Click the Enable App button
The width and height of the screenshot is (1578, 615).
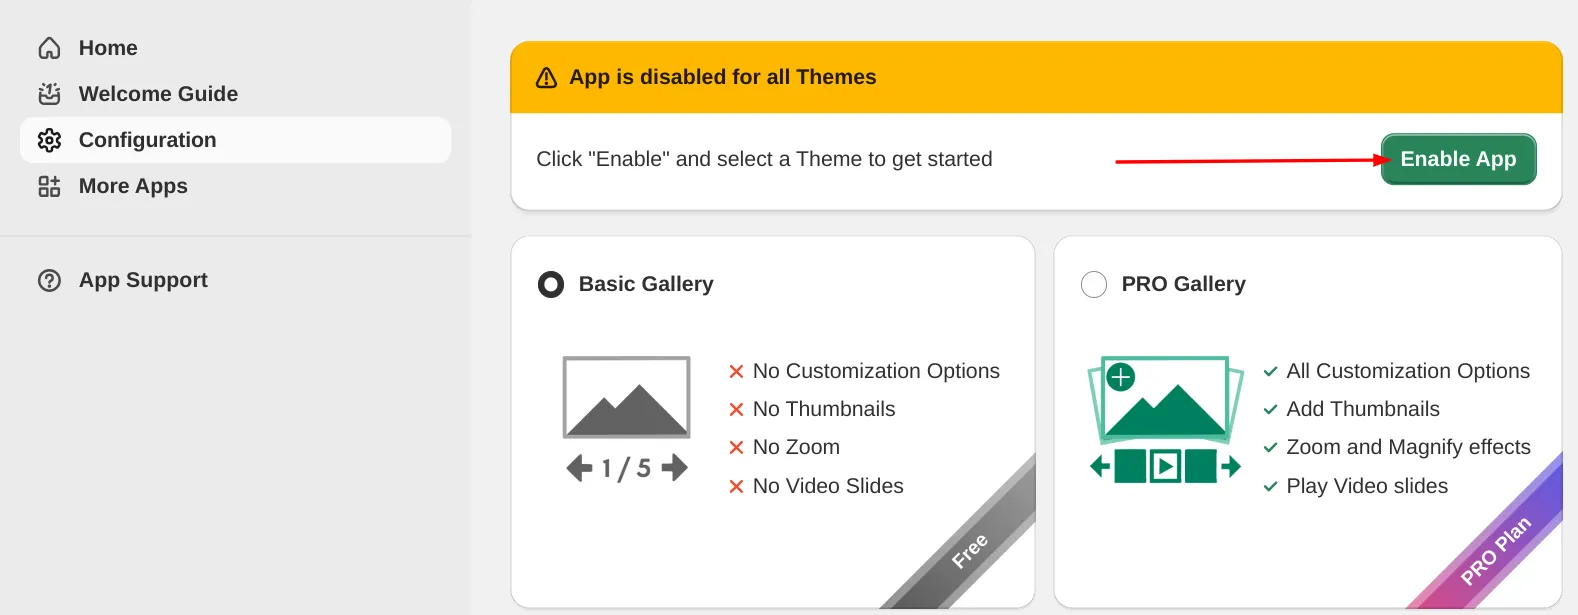click(x=1458, y=159)
